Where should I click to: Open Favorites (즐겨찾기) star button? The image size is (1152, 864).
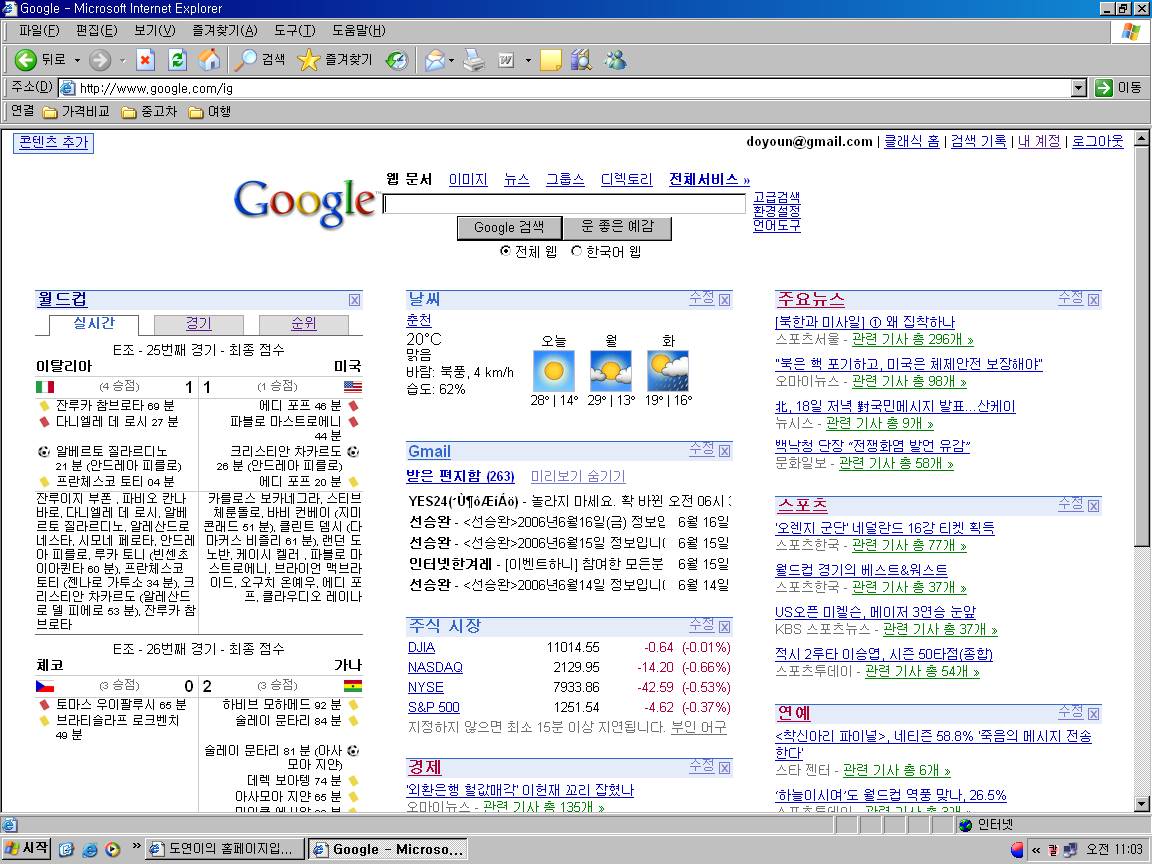click(335, 60)
